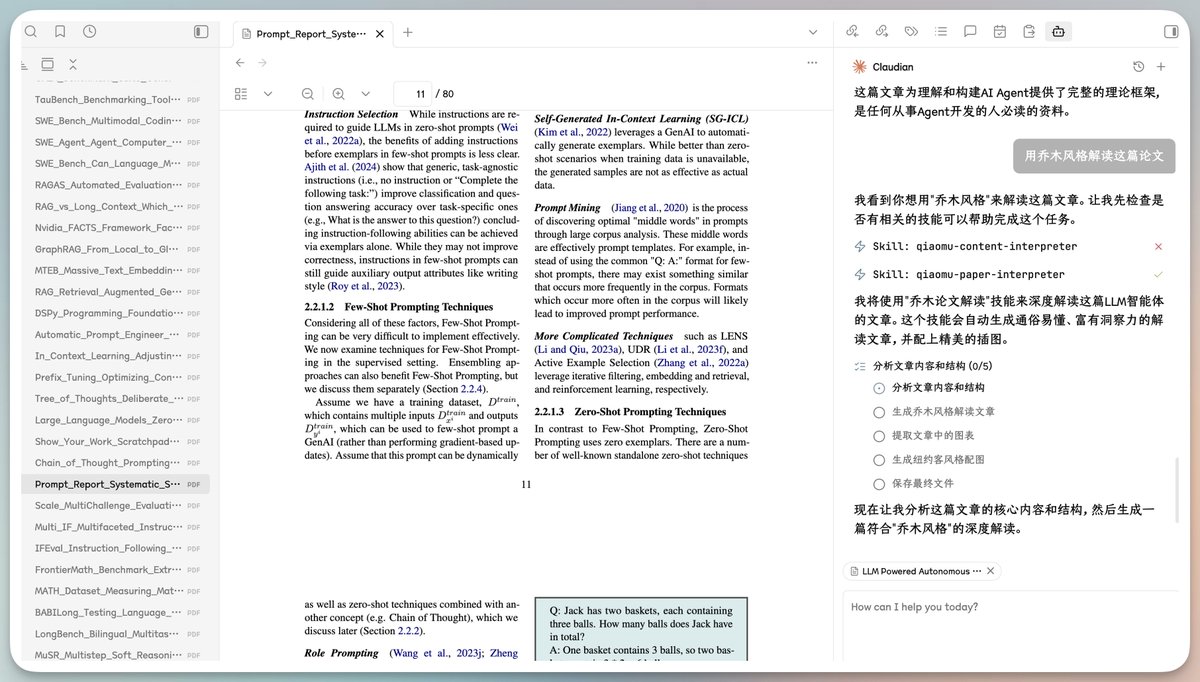Open TauBench_Benchmarking_Tool PDF file
The height and width of the screenshot is (682, 1200).
118,100
